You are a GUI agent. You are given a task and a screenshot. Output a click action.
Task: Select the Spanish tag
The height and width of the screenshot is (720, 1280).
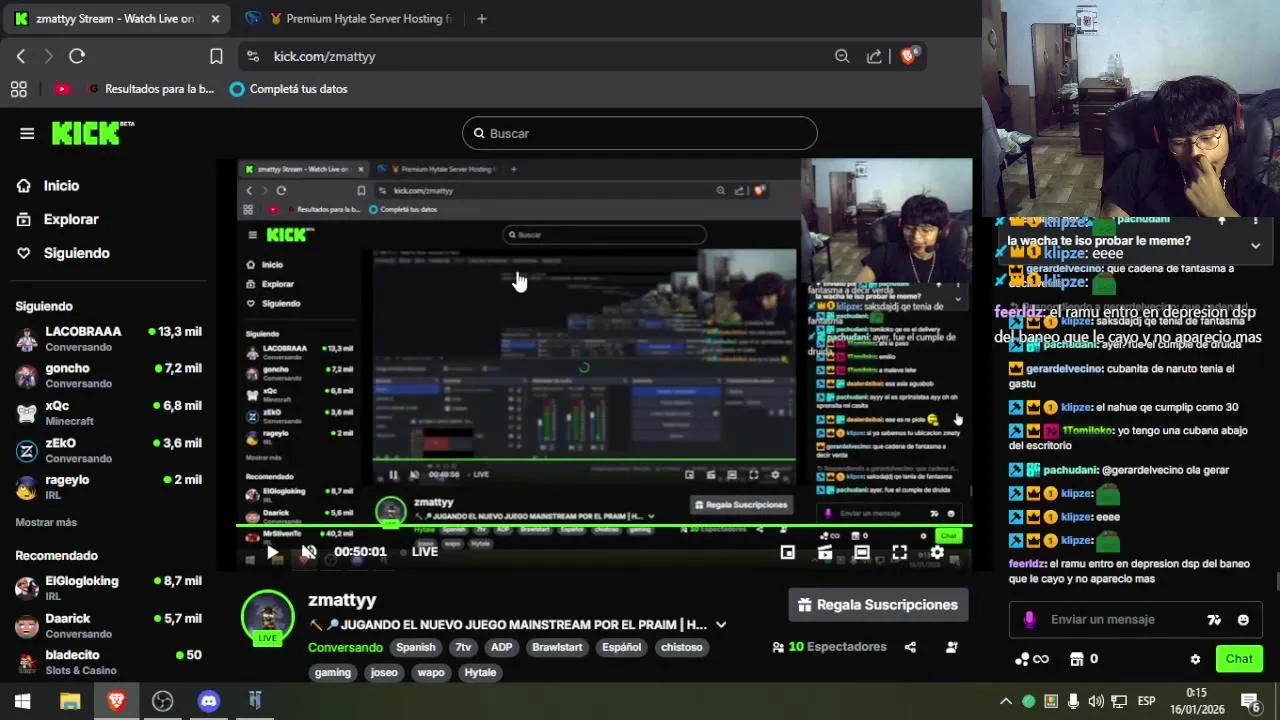[416, 647]
